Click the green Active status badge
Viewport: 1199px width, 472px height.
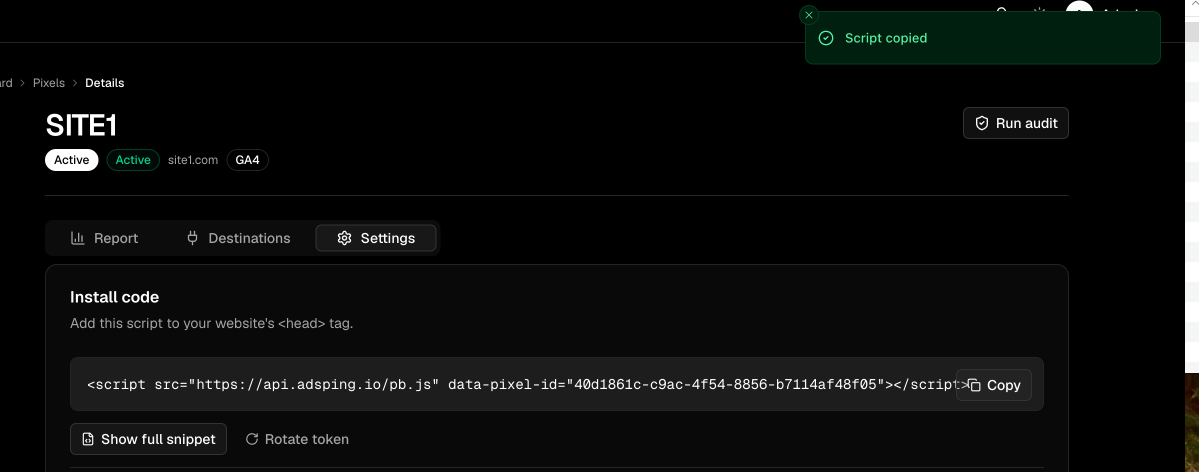[133, 160]
